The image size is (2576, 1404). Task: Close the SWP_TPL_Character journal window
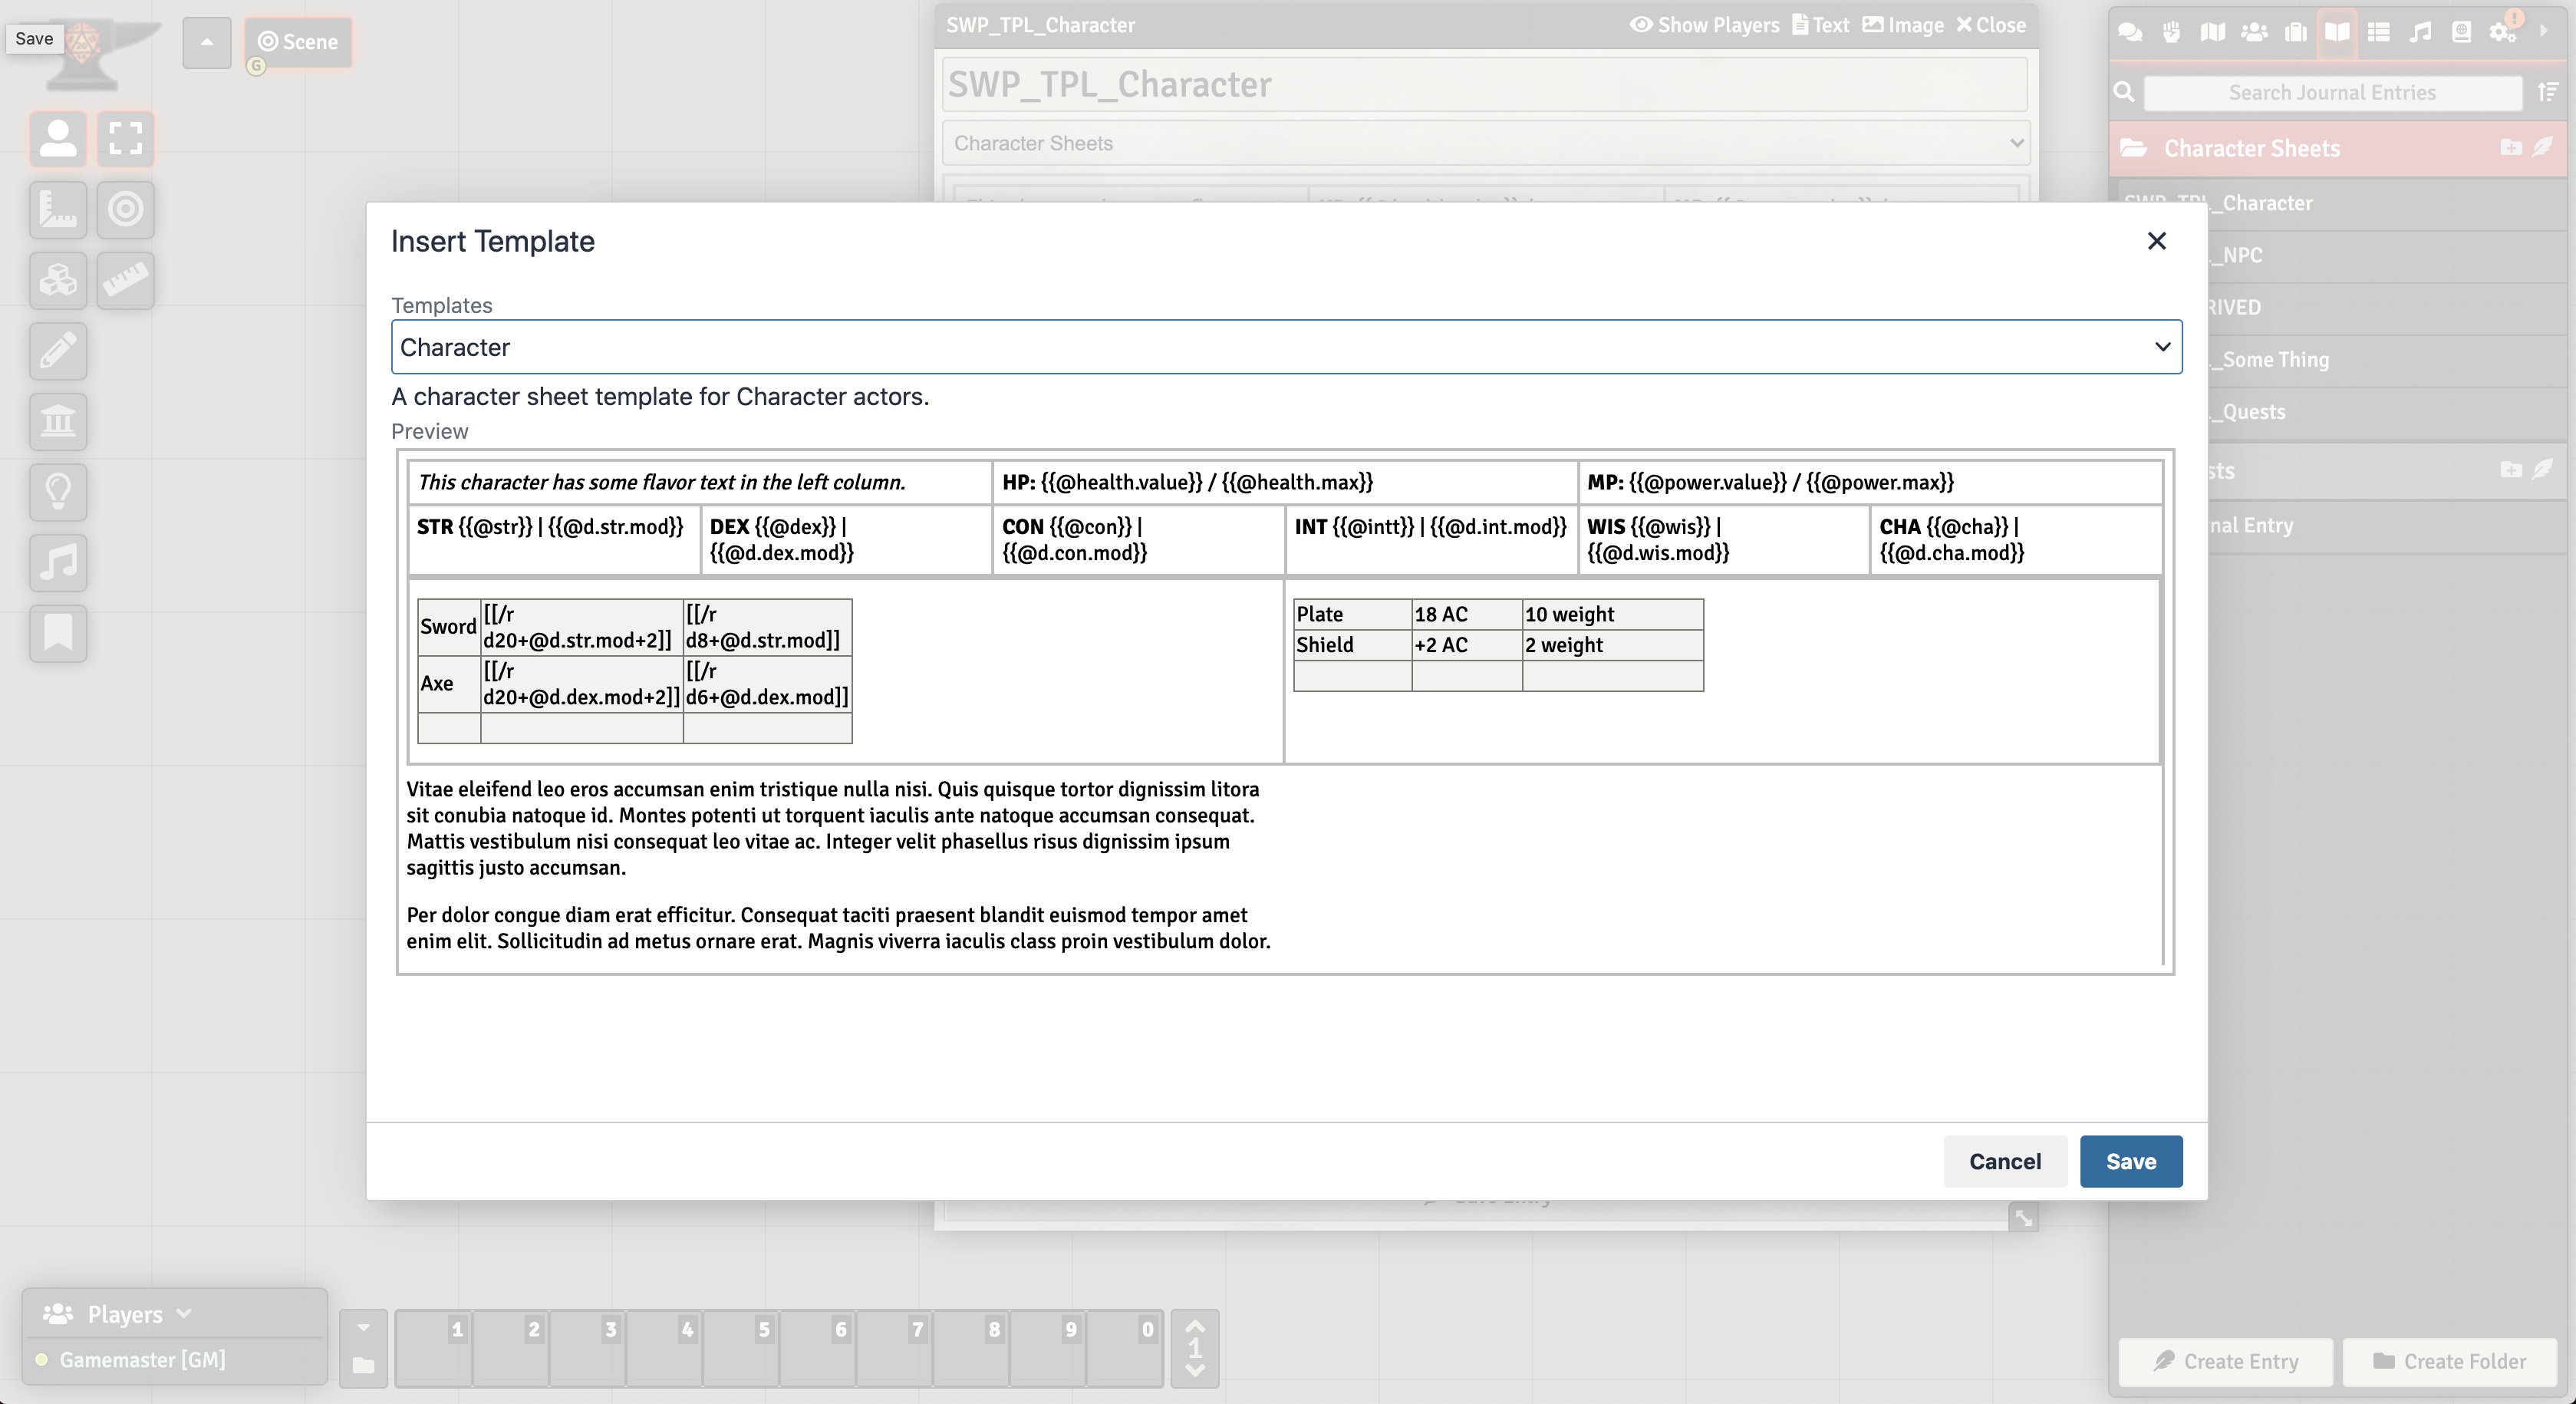1991,25
